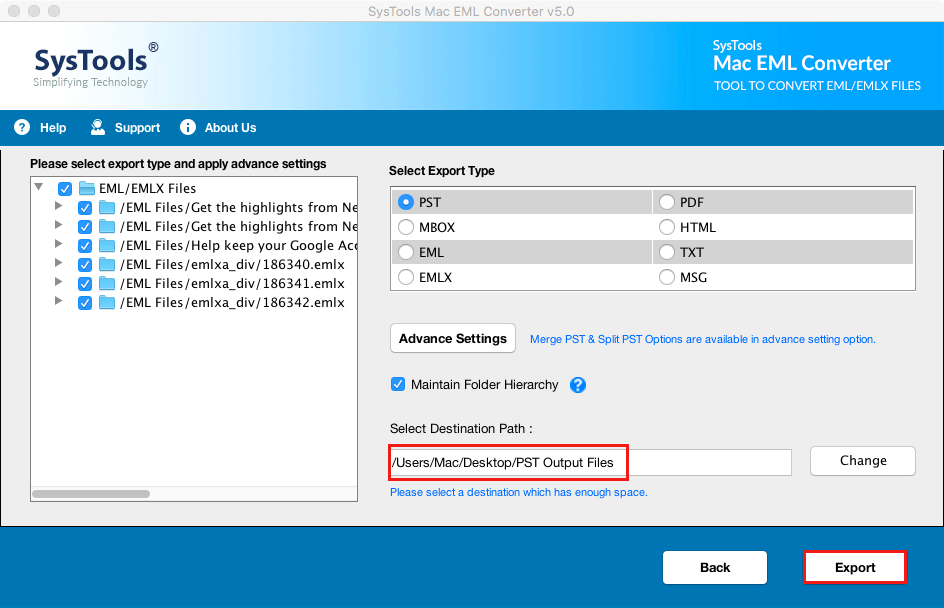
Task: Uncheck the 186342.emlx checkbox
Action: pyautogui.click(x=85, y=303)
